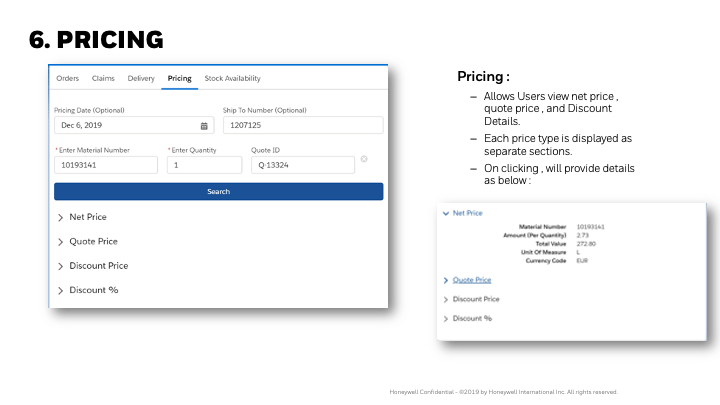The image size is (720, 405).
Task: Open the Pricing Date calendar picker
Action: (x=205, y=126)
